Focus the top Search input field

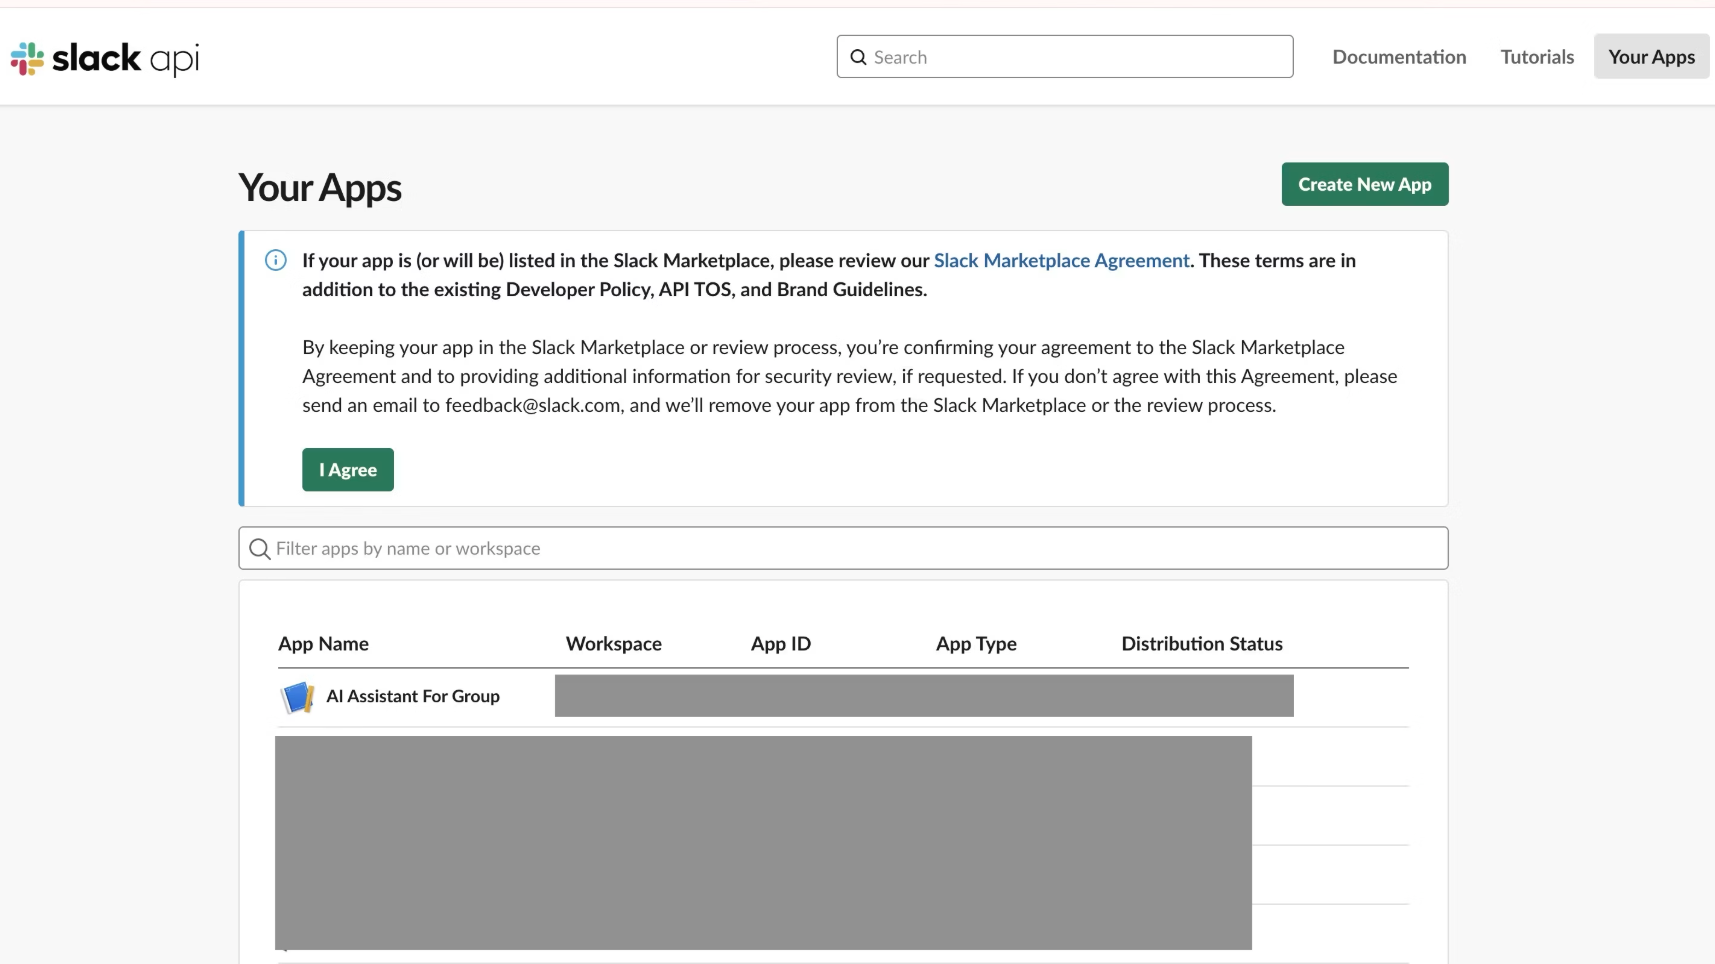[1065, 57]
